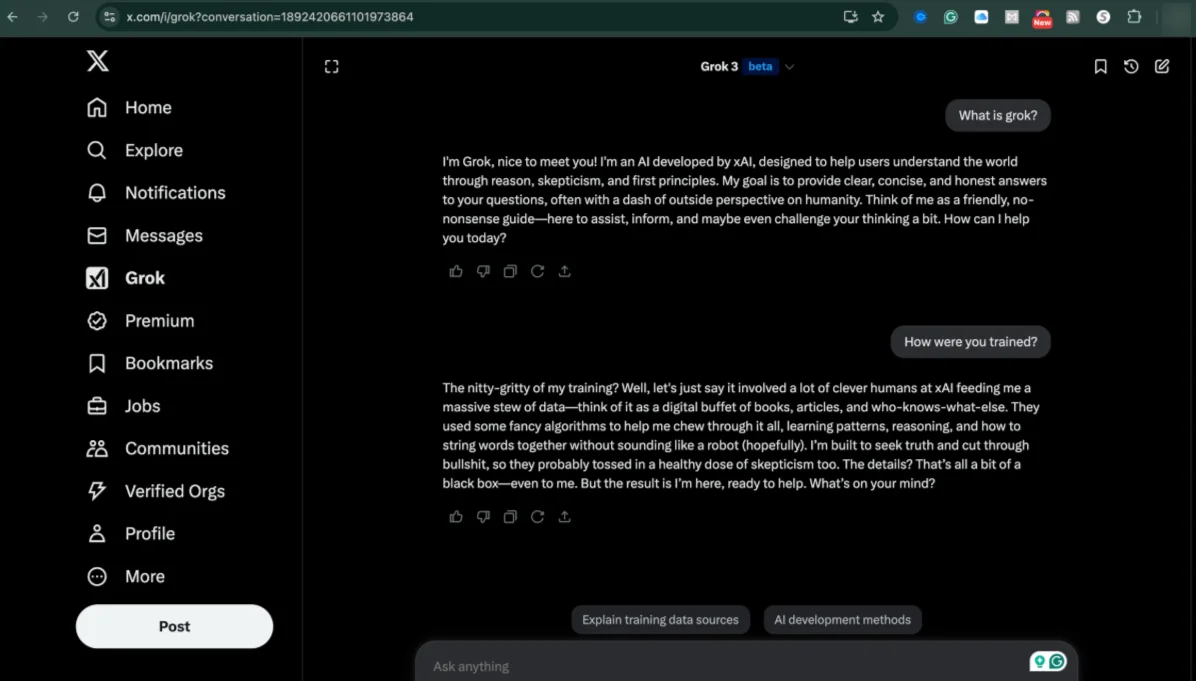Select 'AI development methods' suggestion
Viewport: 1196px width, 681px height.
click(842, 620)
